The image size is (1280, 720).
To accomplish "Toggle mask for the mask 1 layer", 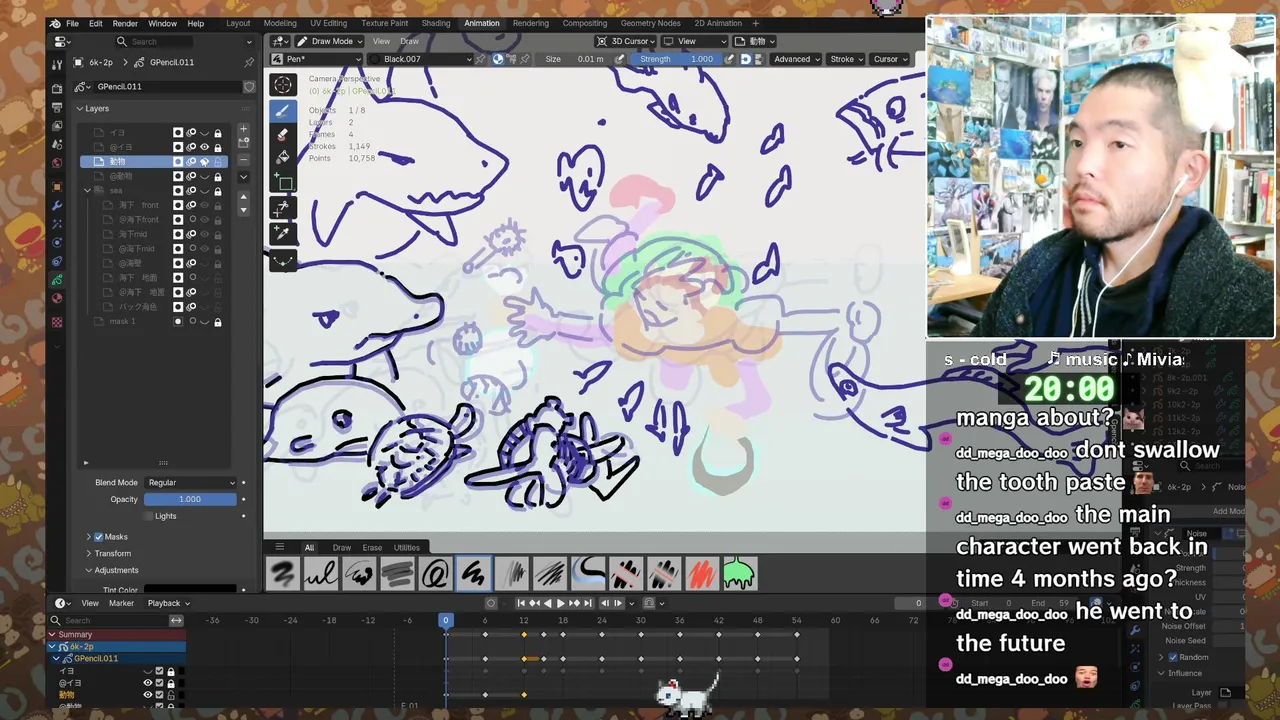I will [x=178, y=321].
